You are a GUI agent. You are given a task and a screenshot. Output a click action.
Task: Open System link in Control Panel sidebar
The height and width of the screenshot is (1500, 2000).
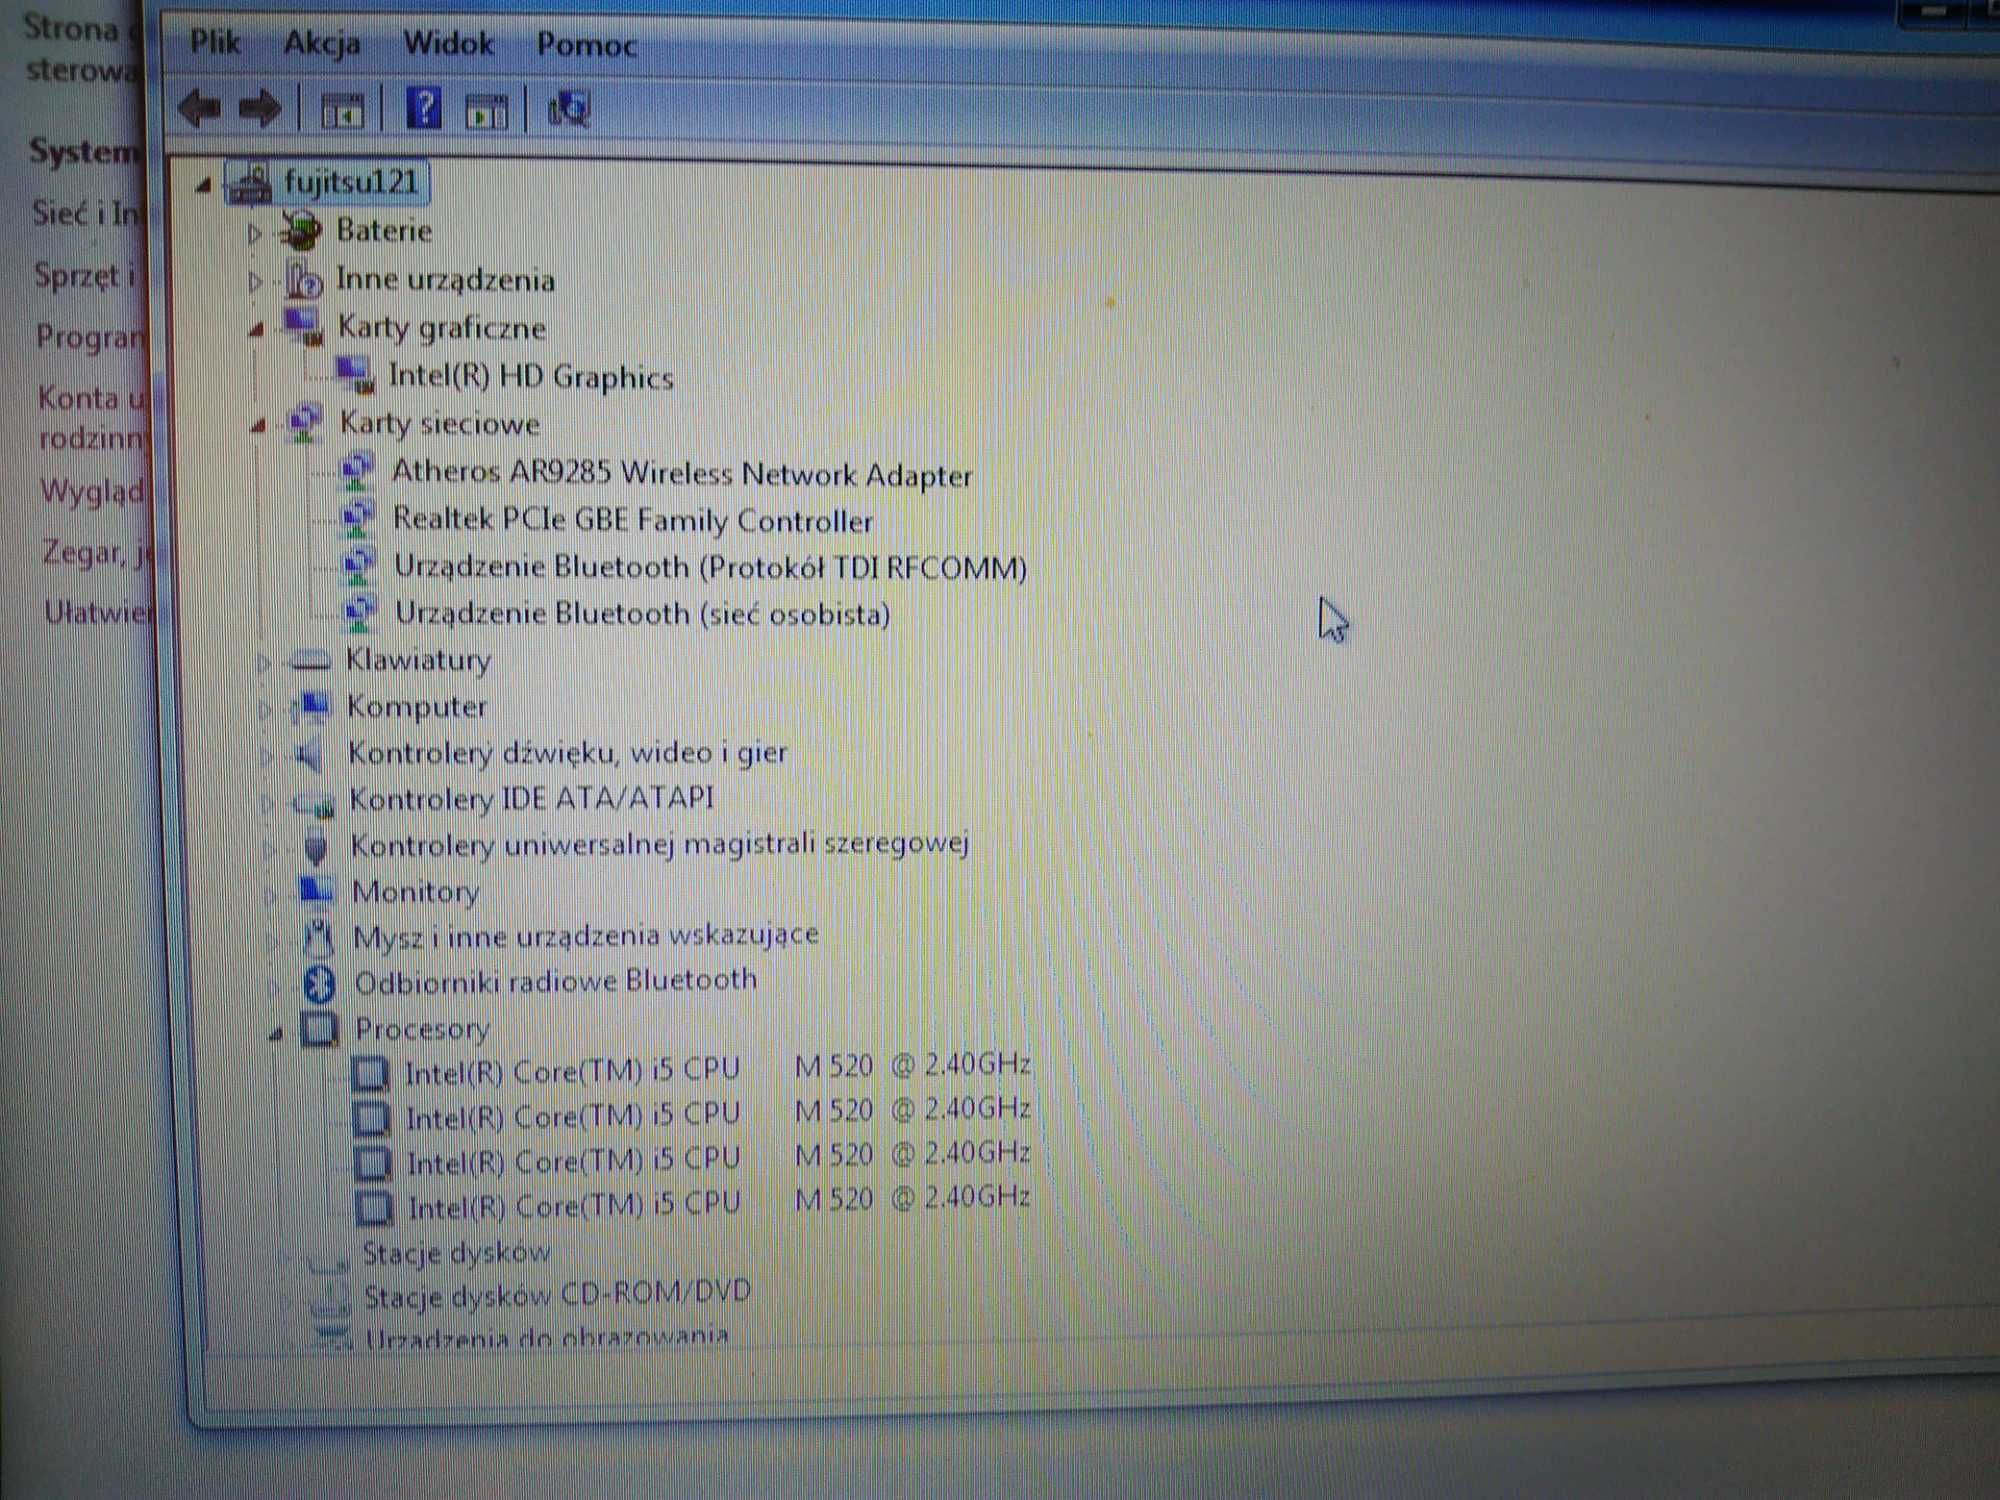[x=85, y=152]
